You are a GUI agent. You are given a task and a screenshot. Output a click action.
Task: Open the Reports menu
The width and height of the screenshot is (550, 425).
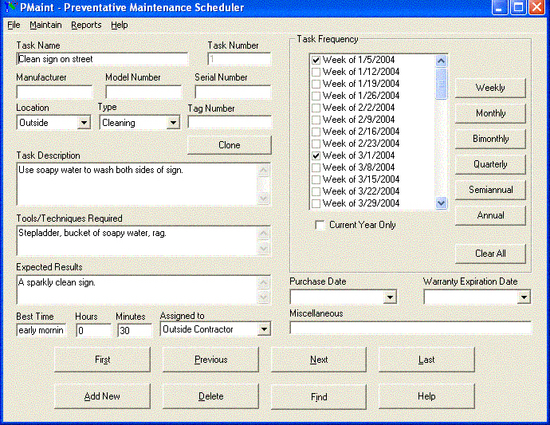[86, 25]
